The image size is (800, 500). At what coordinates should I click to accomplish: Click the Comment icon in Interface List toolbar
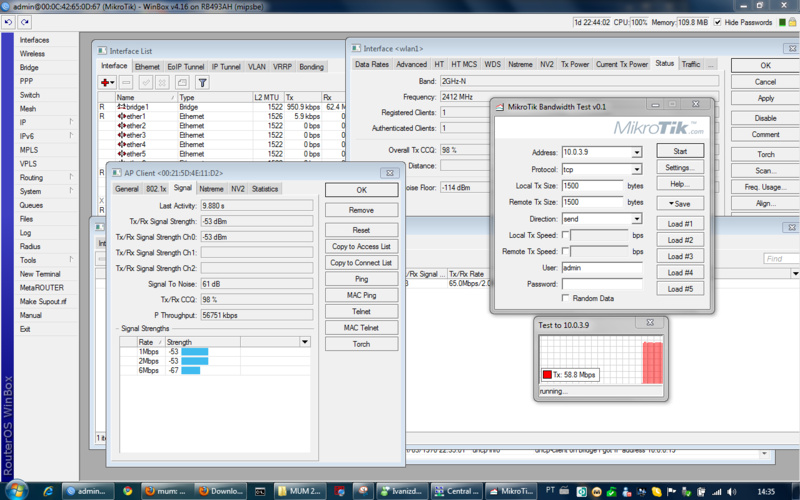(x=181, y=83)
